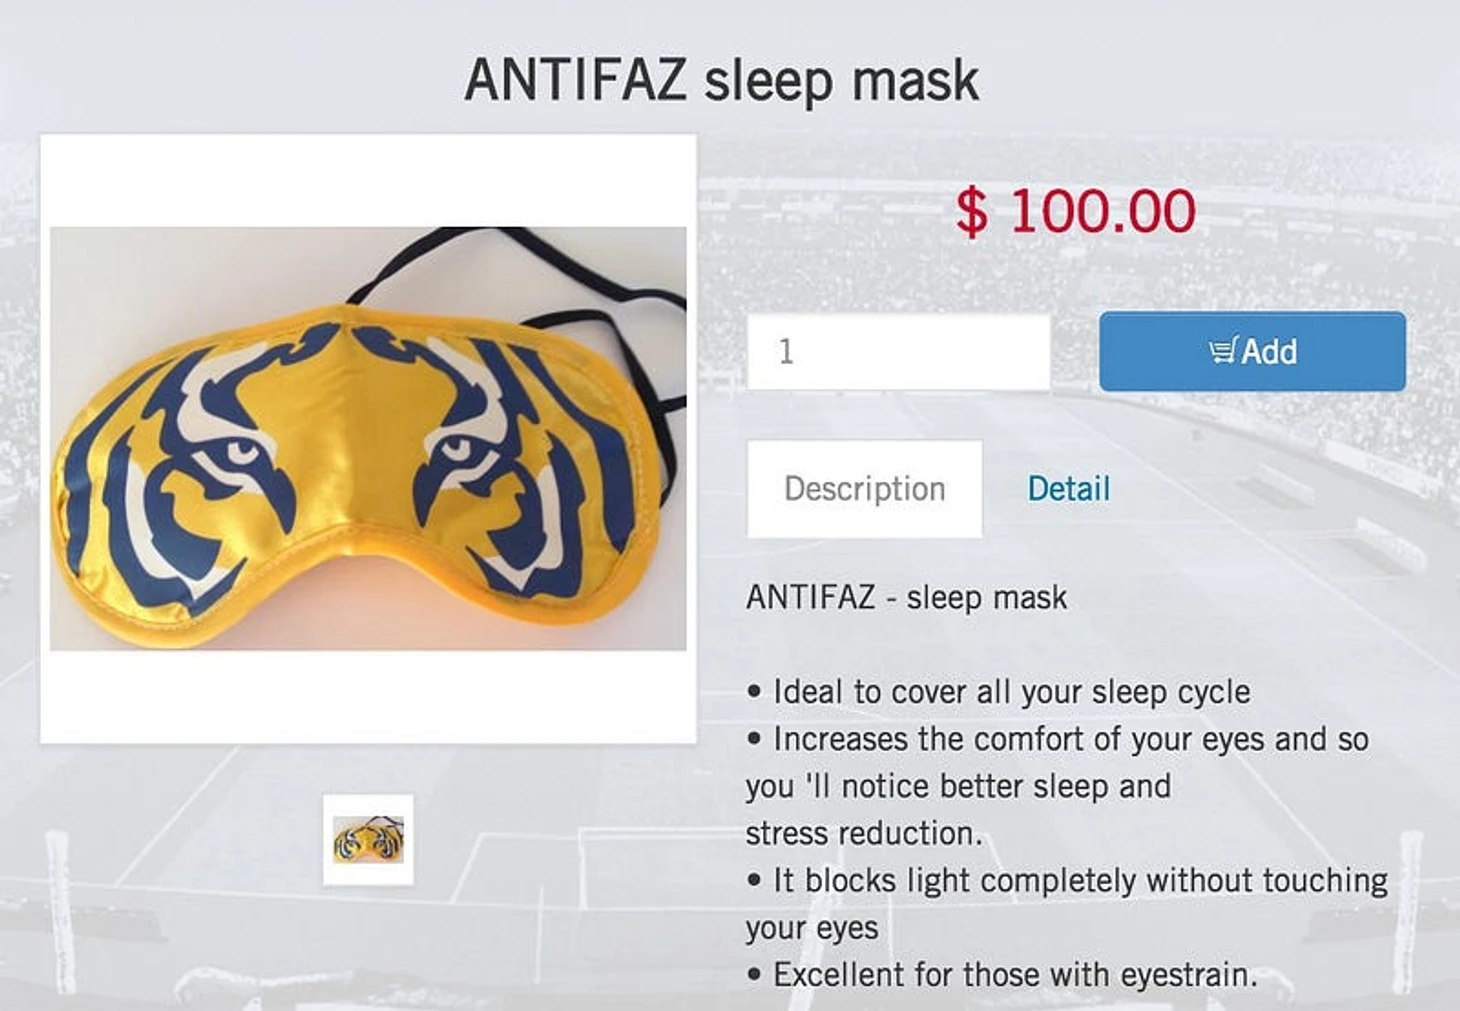Screen dimensions: 1460x1011
Task: Open the Detail tab
Action: point(1069,488)
